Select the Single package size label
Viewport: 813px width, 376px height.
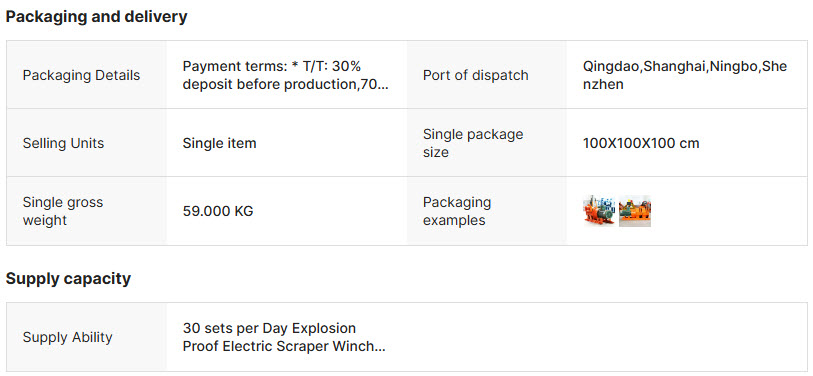click(473, 143)
